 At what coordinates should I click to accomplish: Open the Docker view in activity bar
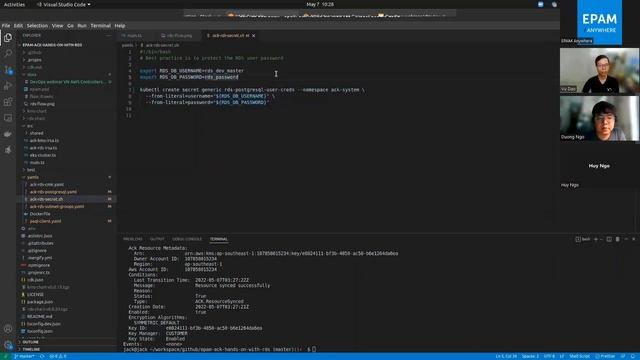click(x=8, y=134)
